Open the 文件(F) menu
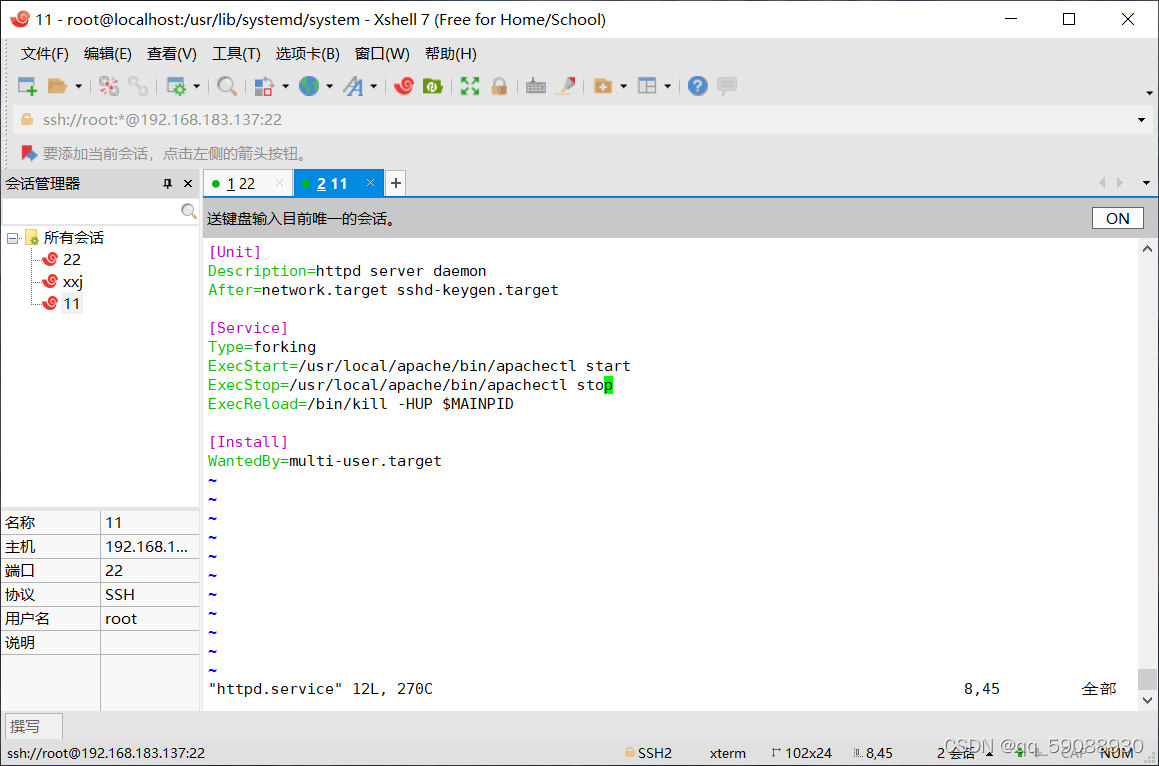Screen dimensions: 1159x766 (44, 54)
